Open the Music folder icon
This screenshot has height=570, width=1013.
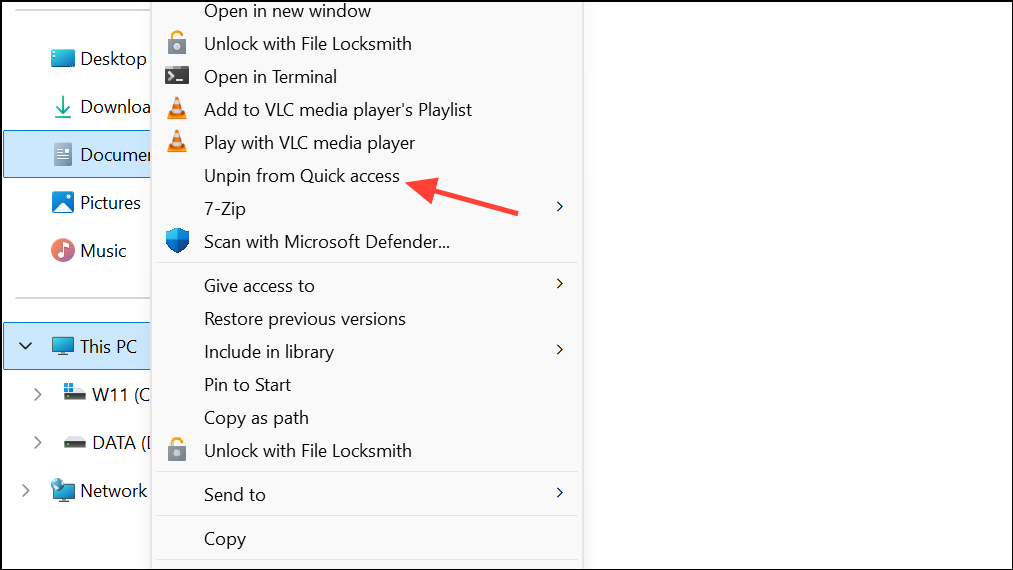pos(63,250)
